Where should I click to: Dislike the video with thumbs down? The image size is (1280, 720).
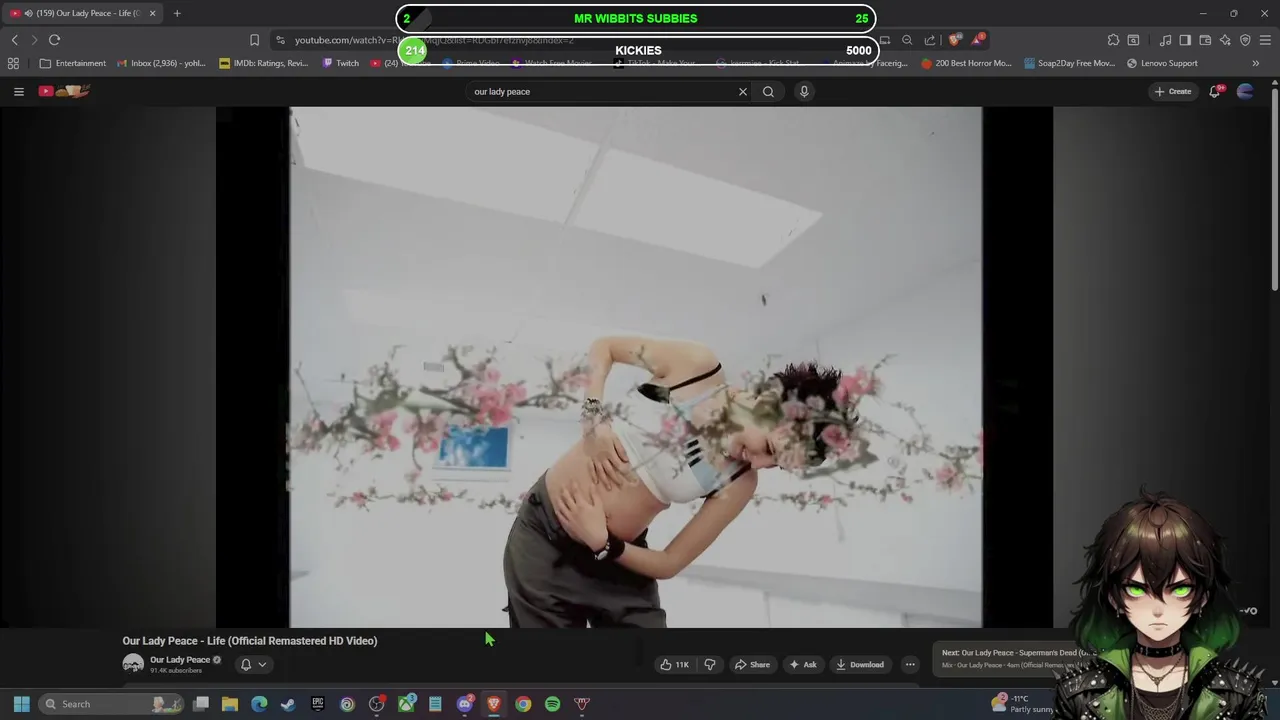(710, 664)
